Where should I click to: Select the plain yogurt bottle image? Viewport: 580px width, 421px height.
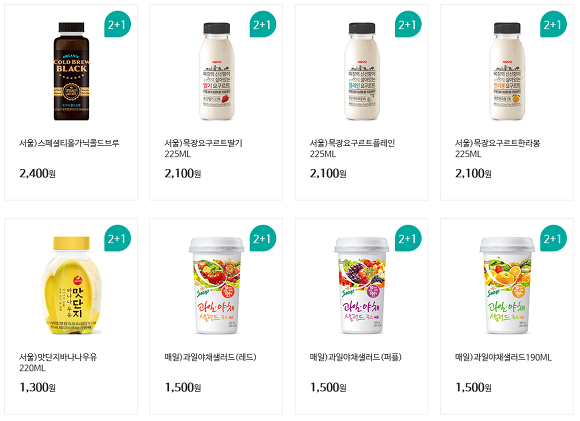click(362, 71)
